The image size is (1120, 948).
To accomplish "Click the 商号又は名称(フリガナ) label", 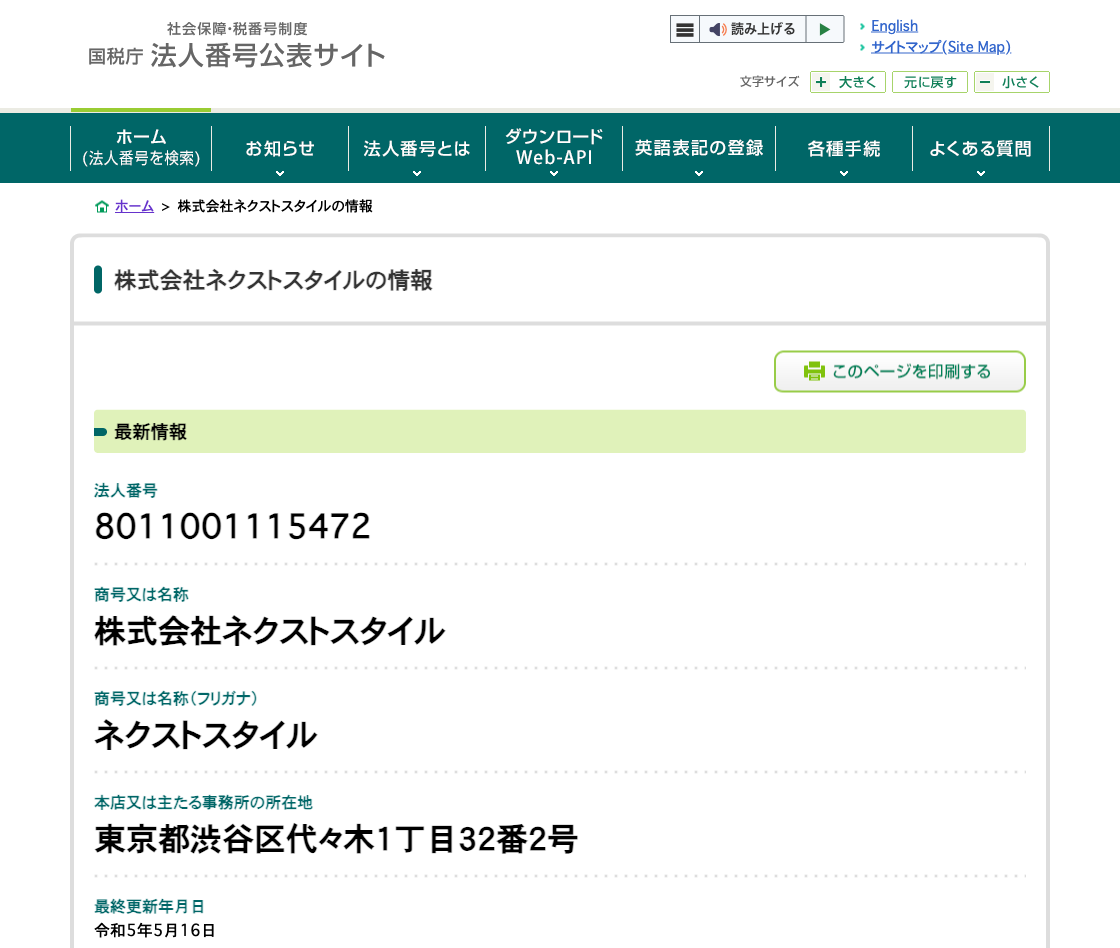I will [176, 698].
